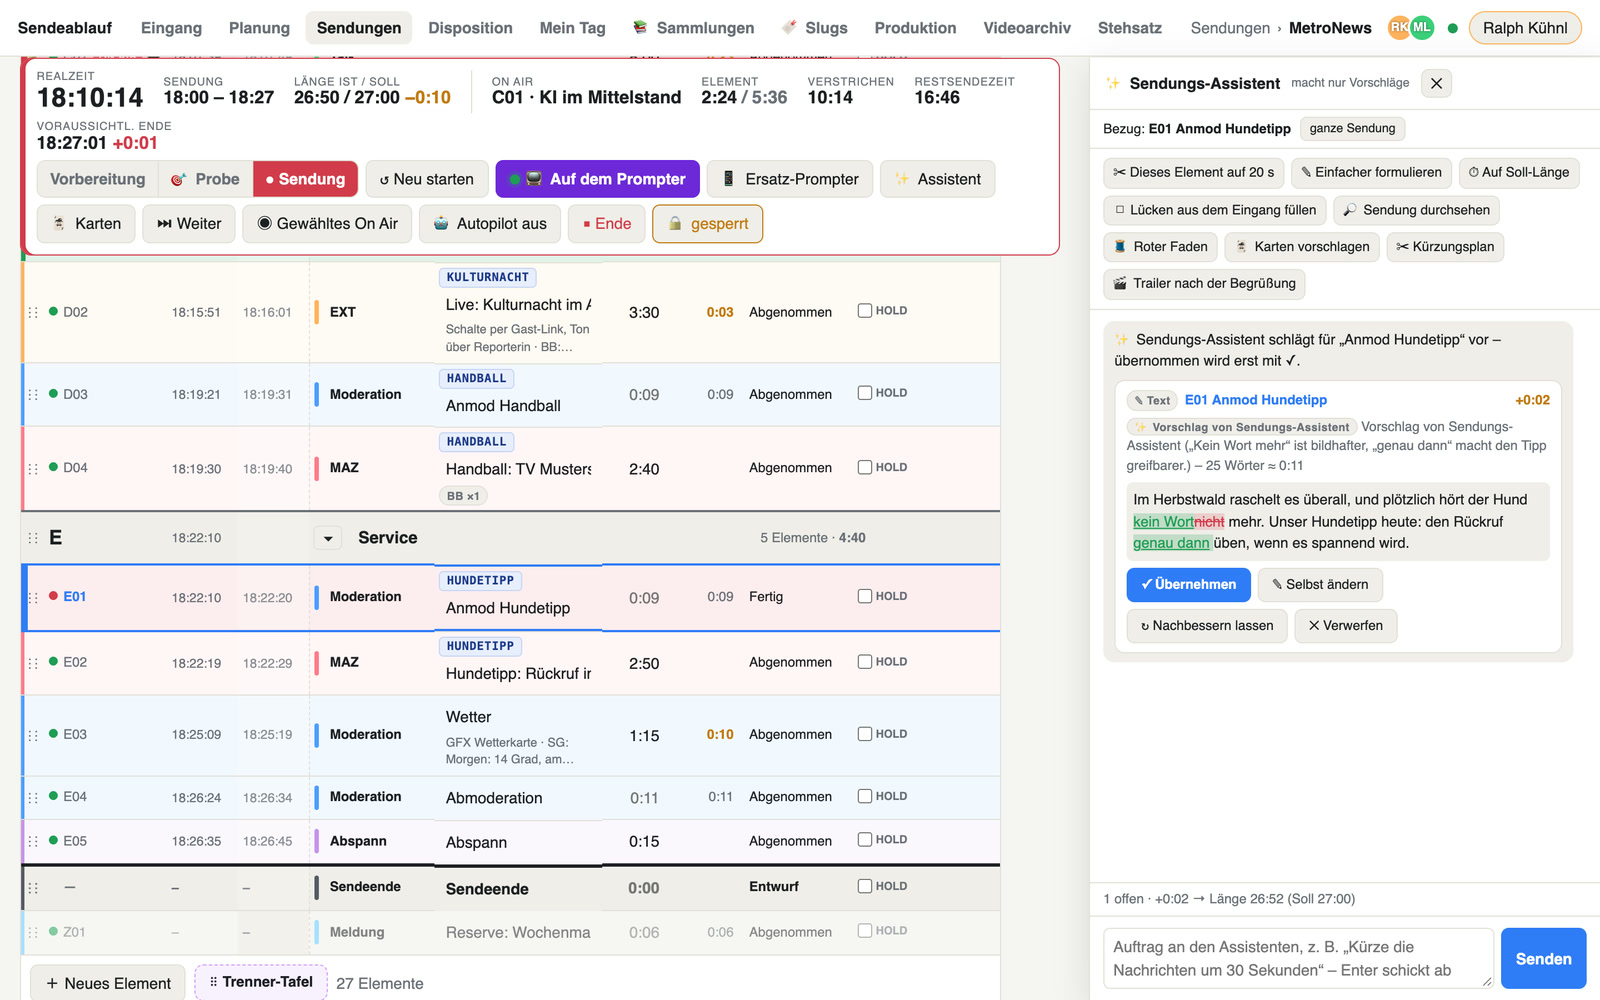Toggle Autopilot aus button
Image resolution: width=1600 pixels, height=1000 pixels.
click(490, 224)
